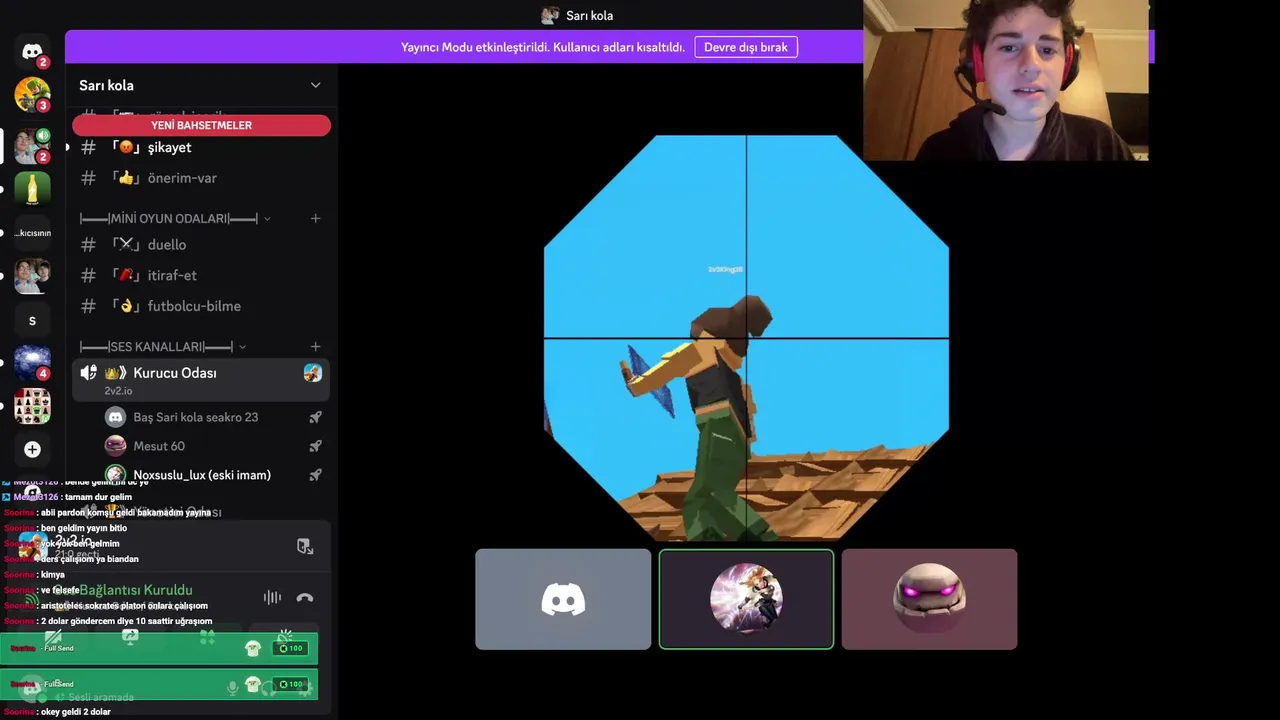Open server icon showing green speaker badge
This screenshot has height=720, width=1280.
(x=32, y=146)
